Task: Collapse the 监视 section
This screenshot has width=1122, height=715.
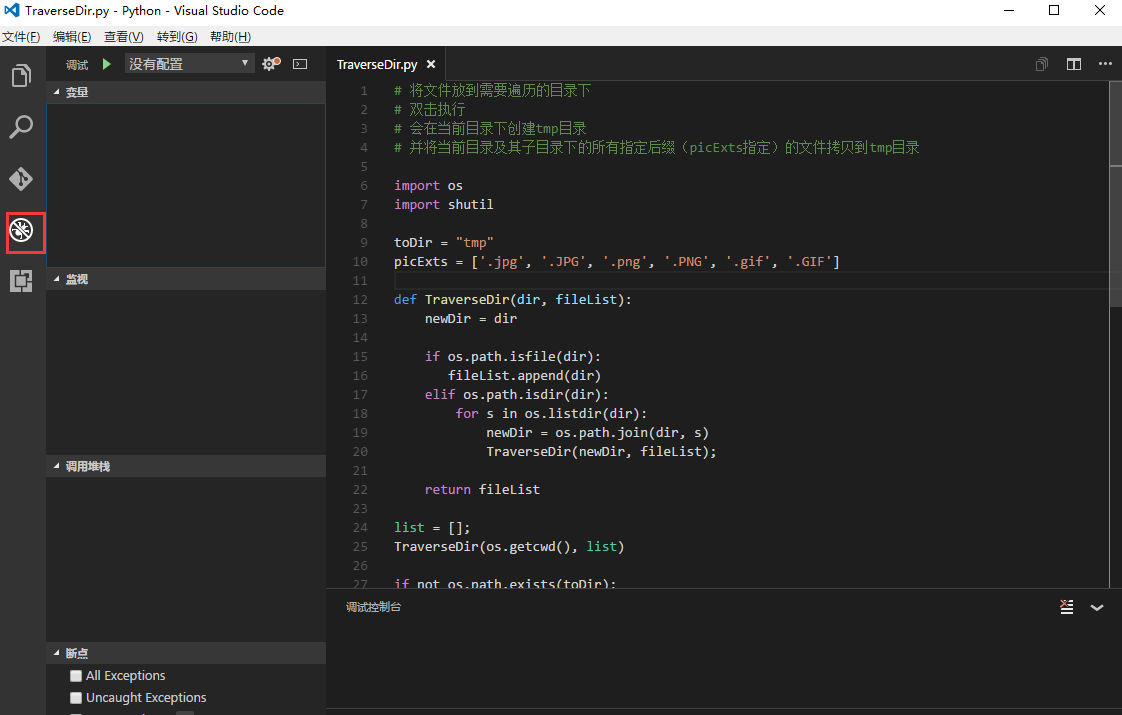Action: pos(186,279)
